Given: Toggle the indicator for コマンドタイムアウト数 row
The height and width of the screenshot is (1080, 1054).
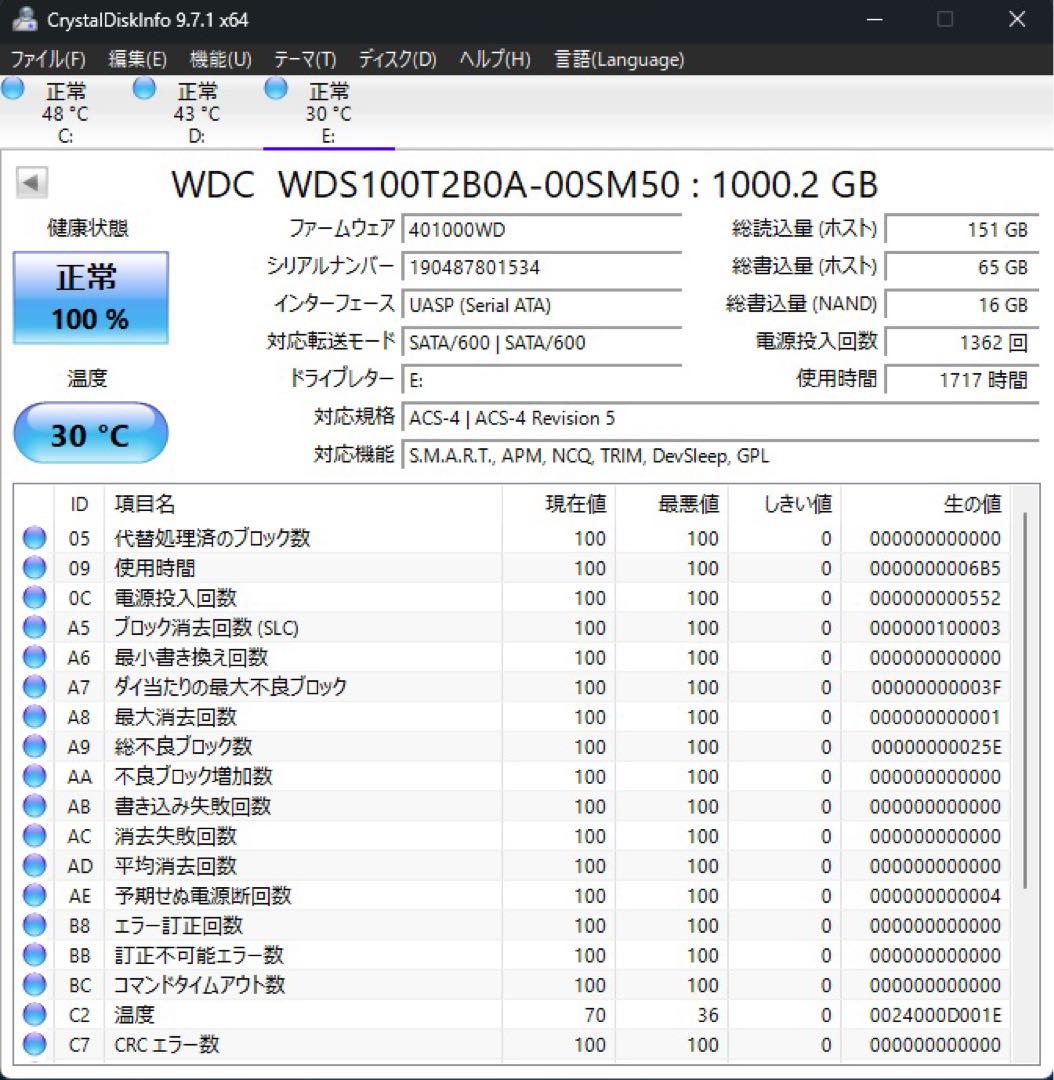Looking at the screenshot, I should click(x=33, y=985).
